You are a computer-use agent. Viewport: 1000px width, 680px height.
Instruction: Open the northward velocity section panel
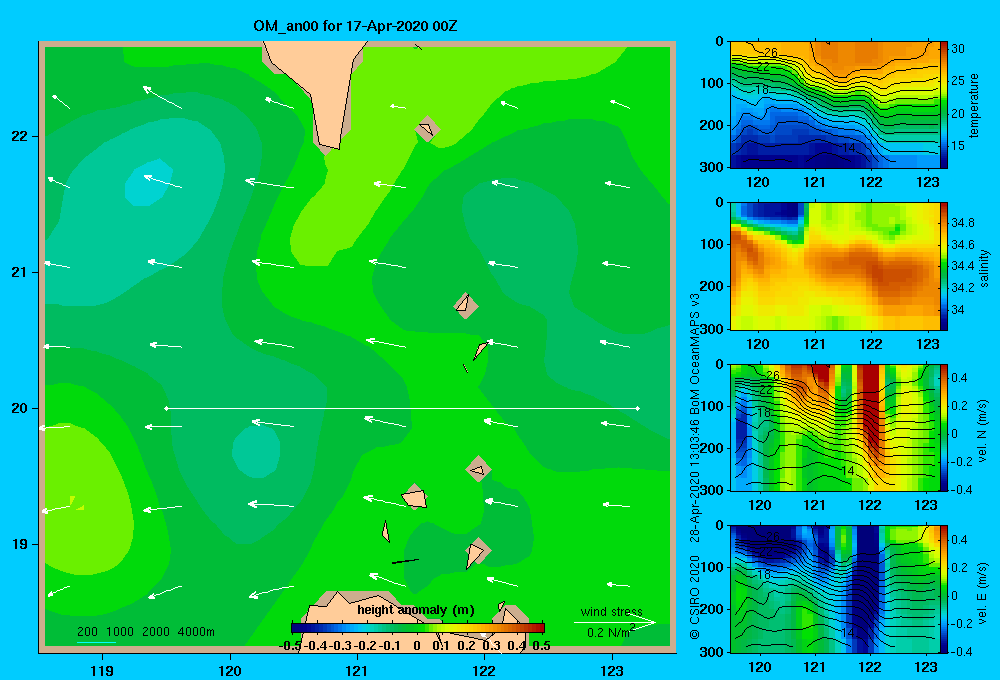[x=834, y=427]
